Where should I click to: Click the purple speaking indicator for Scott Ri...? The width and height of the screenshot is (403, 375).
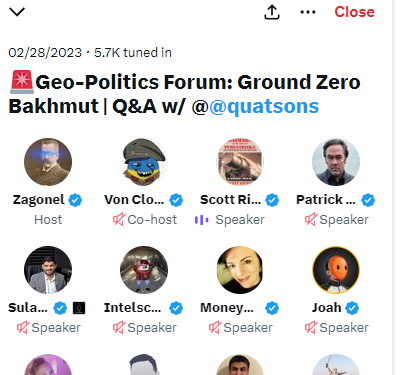[x=202, y=220]
